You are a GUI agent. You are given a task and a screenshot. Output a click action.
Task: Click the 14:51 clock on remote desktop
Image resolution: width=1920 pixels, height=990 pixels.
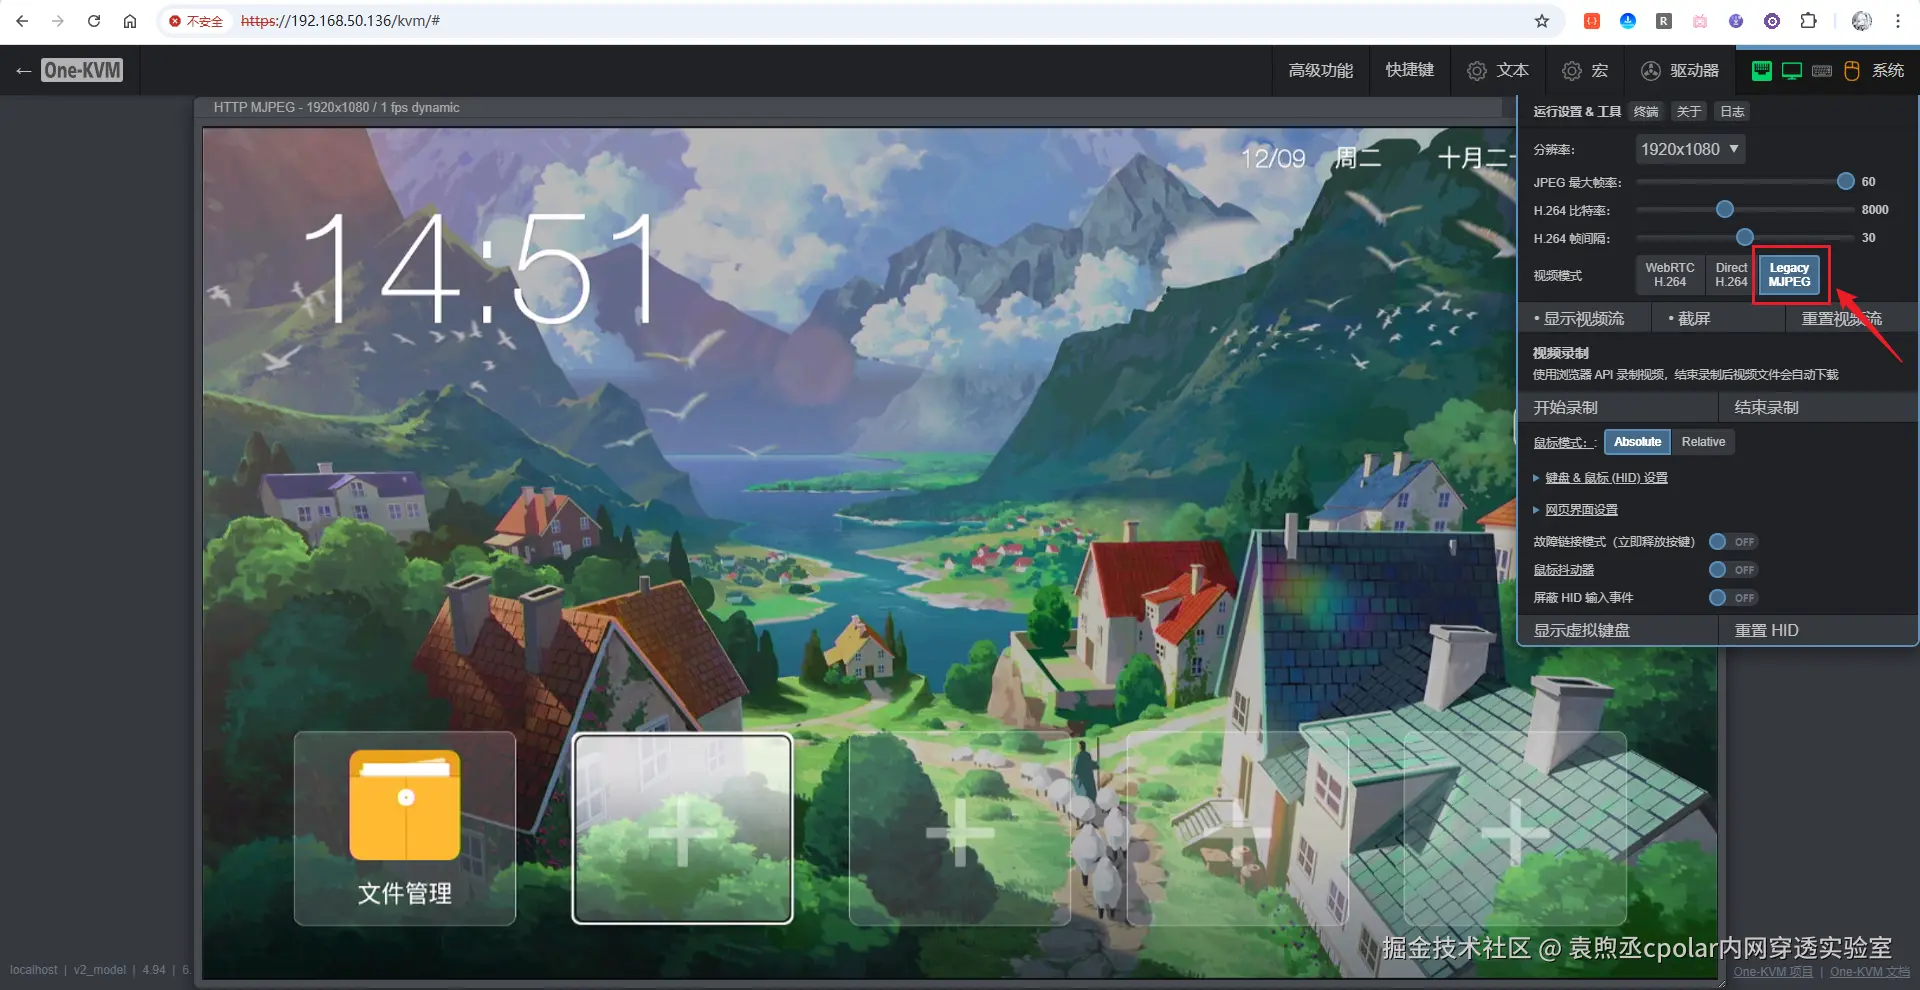point(480,268)
